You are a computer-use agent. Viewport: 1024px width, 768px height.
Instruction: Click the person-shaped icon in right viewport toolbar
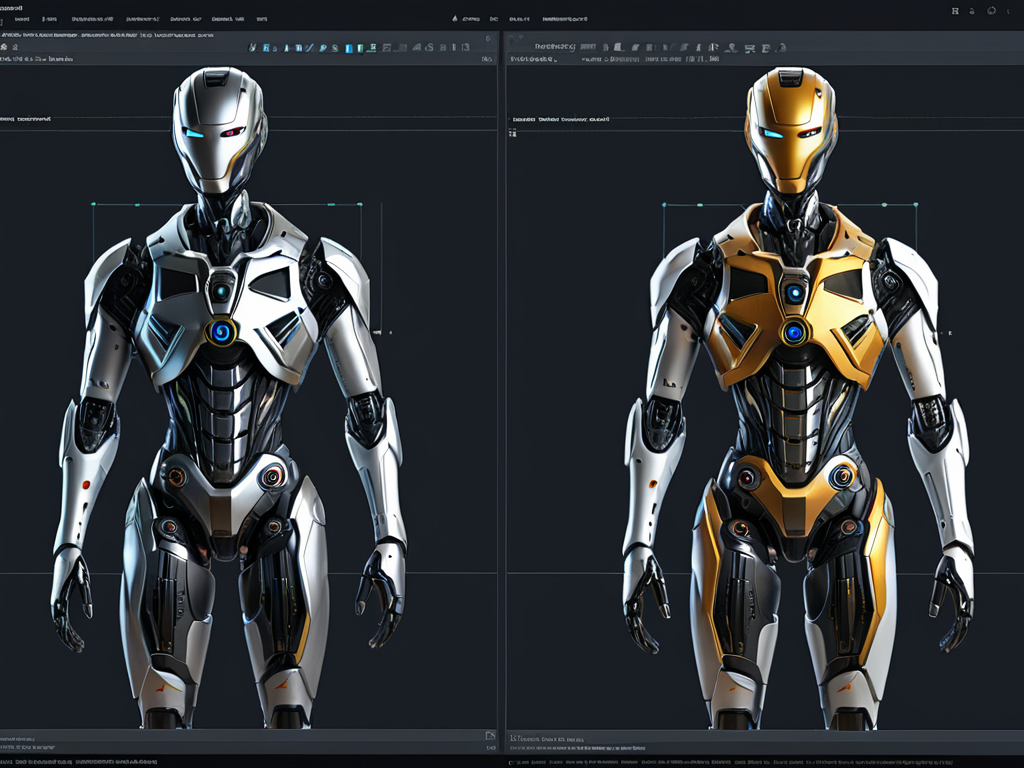(x=733, y=47)
